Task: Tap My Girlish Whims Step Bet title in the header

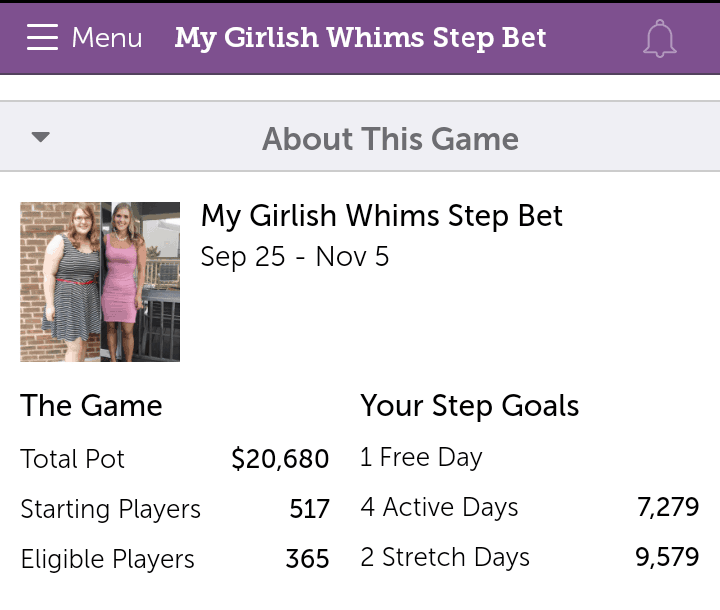Action: (360, 38)
